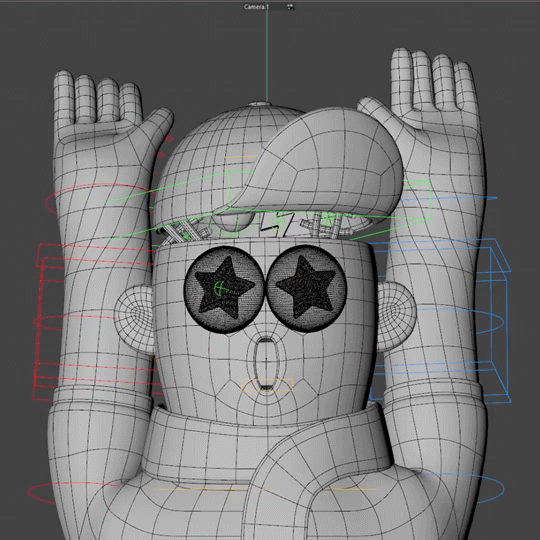Select the green controller inside the left star eye
Viewport: 540px width, 540px height.
(221, 288)
